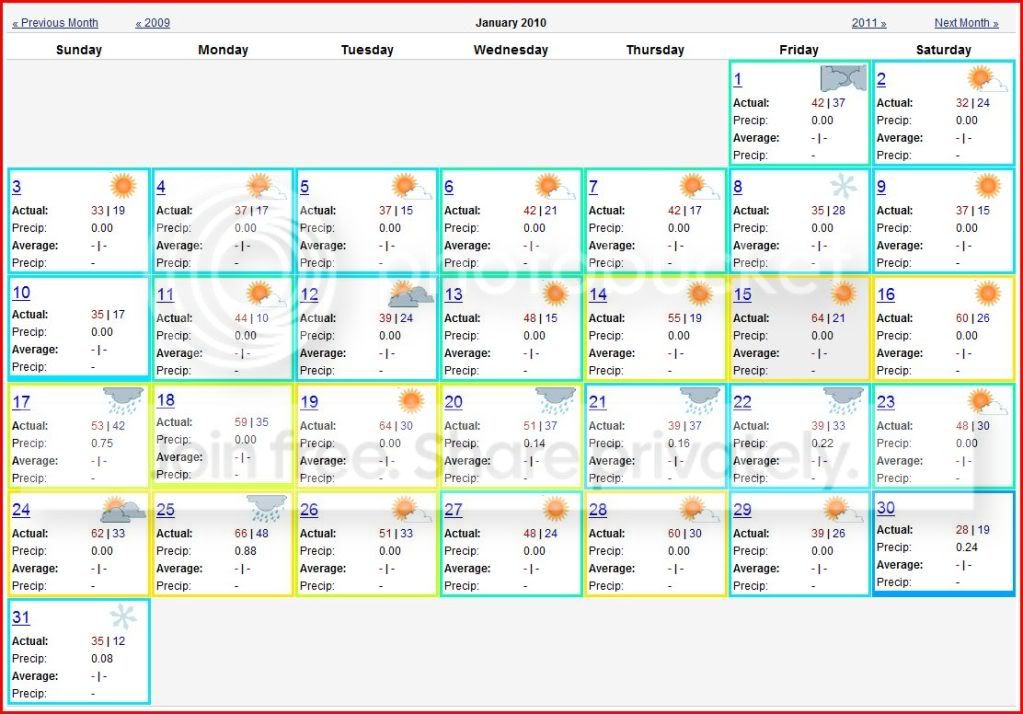Screen dimensions: 1023x714
Task: Open the day 30 date link
Action: [886, 508]
